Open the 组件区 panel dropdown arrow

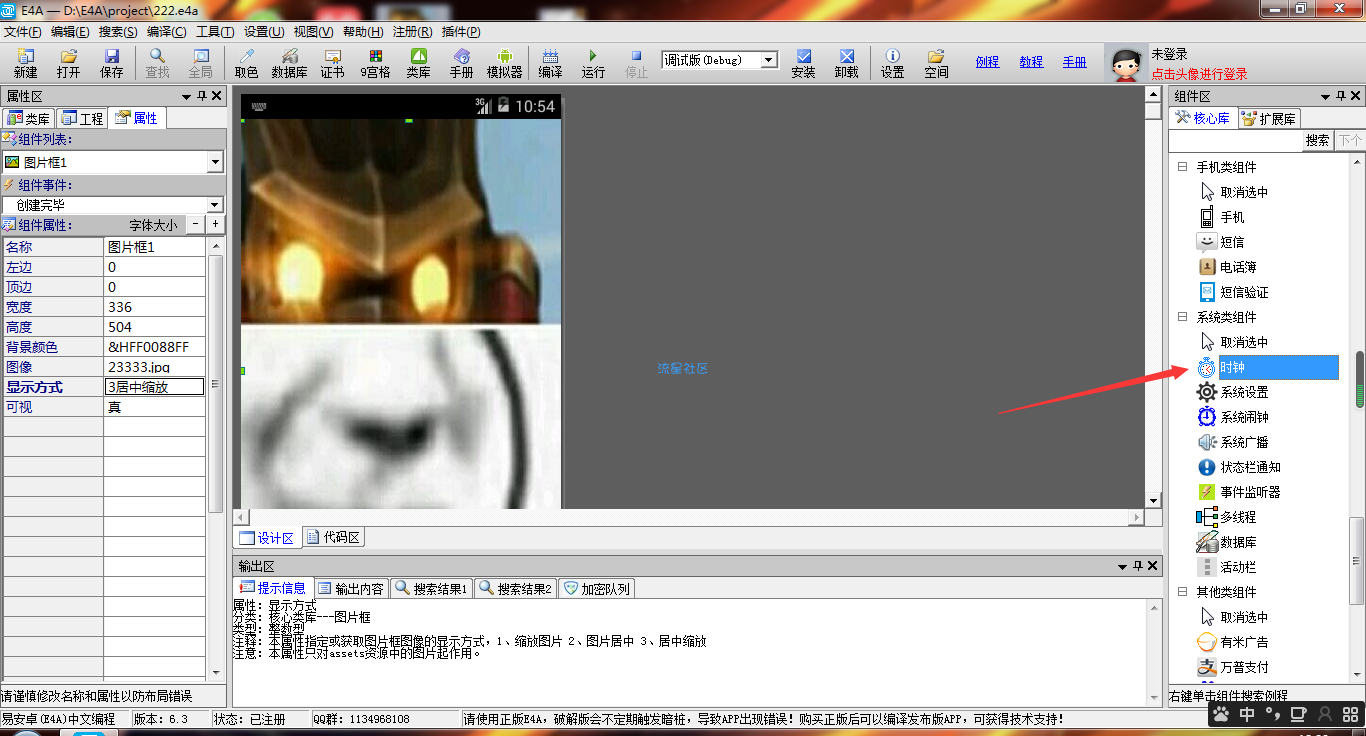coord(1326,96)
